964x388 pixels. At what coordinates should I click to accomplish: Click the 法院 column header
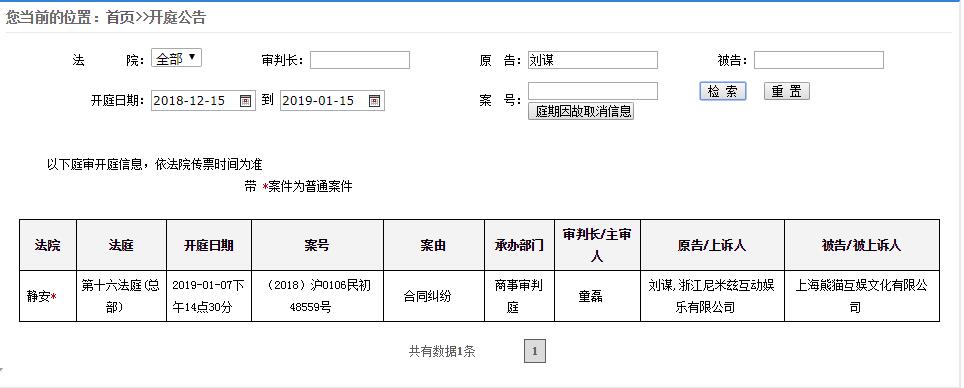pos(48,245)
